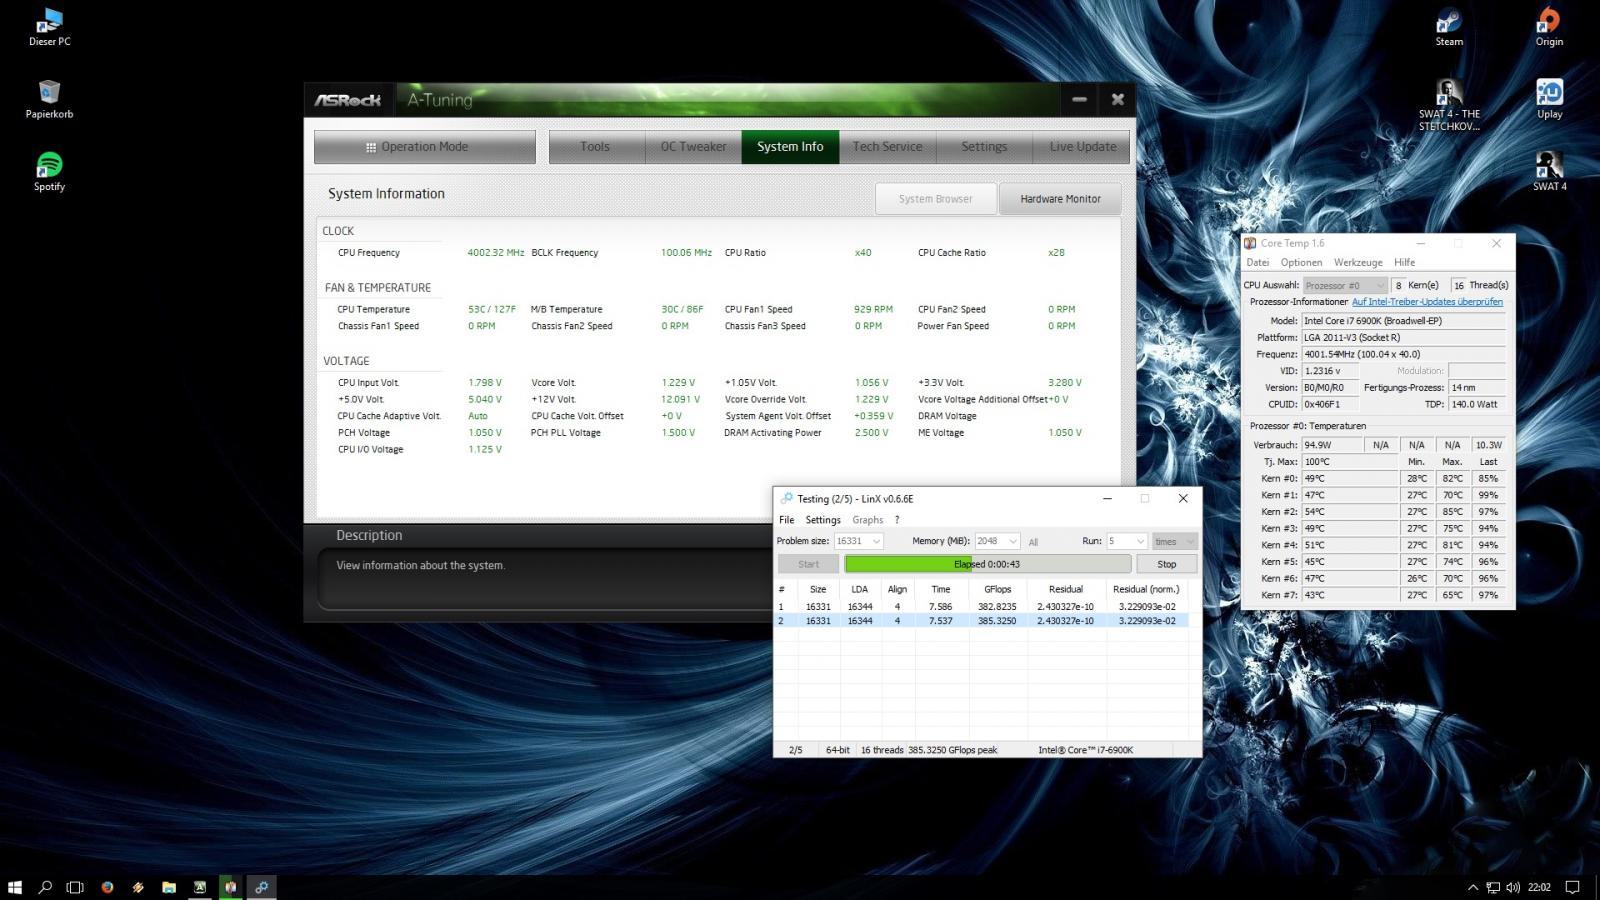Select the System Info tab

(790, 147)
